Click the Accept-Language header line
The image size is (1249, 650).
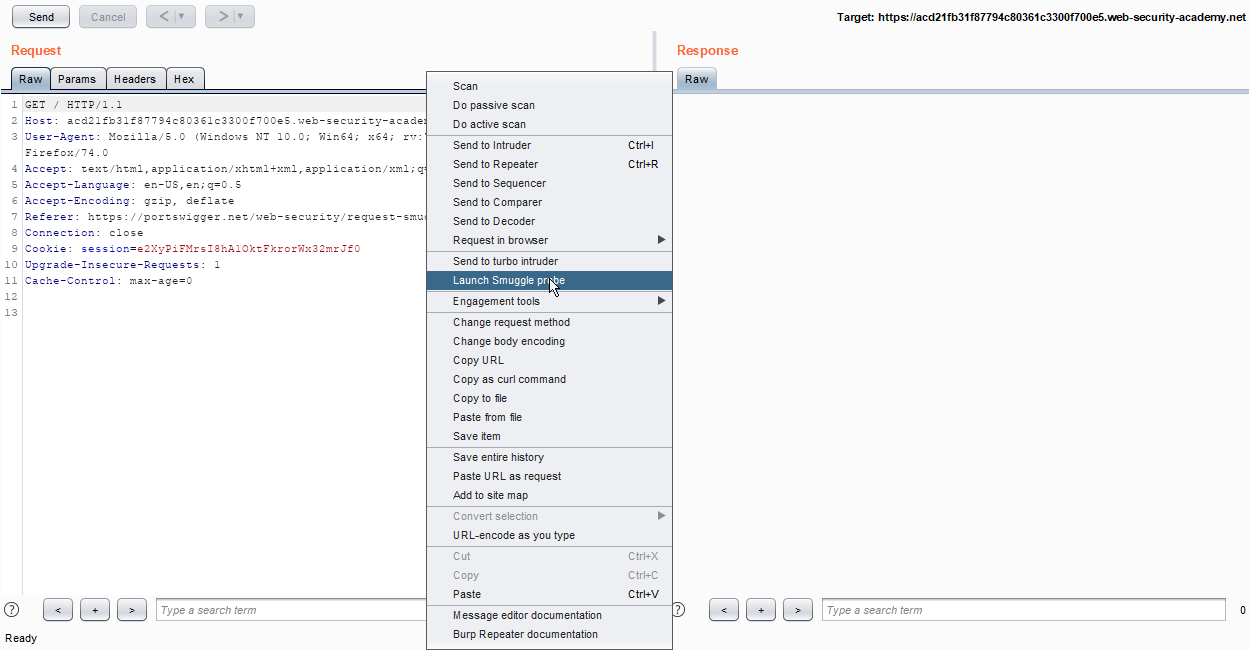tap(133, 185)
